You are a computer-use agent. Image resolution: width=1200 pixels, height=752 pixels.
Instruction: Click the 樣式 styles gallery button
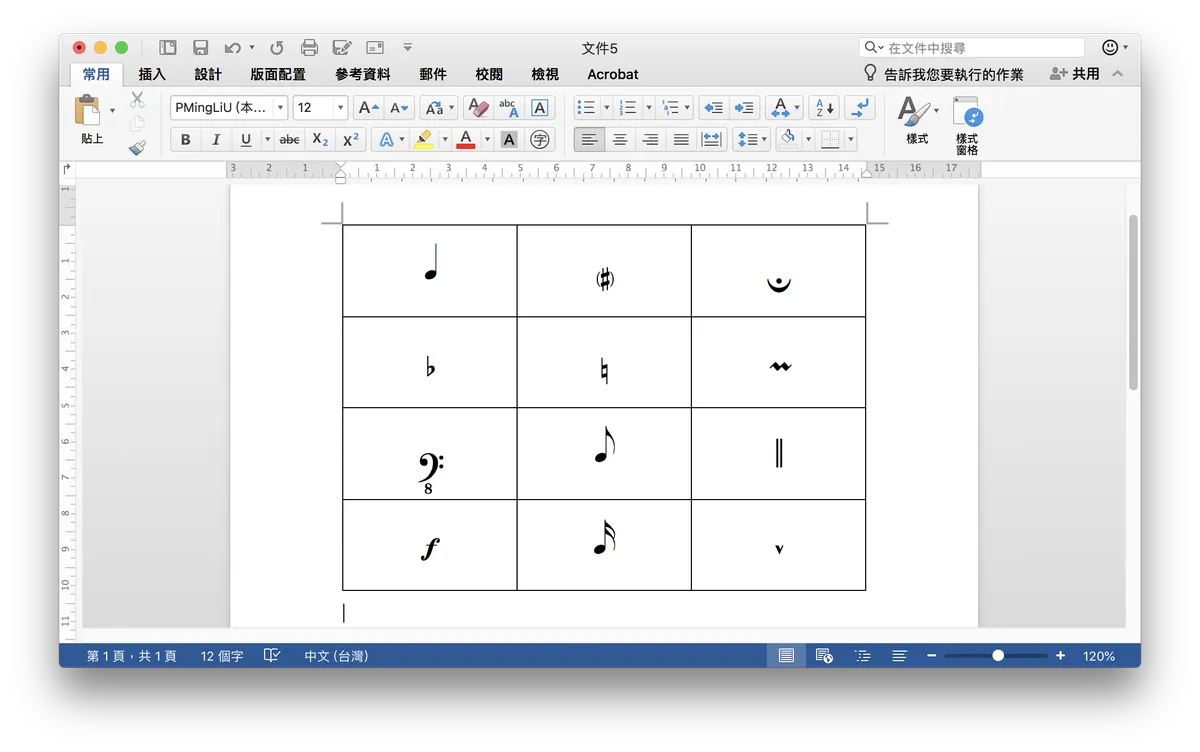[x=917, y=121]
